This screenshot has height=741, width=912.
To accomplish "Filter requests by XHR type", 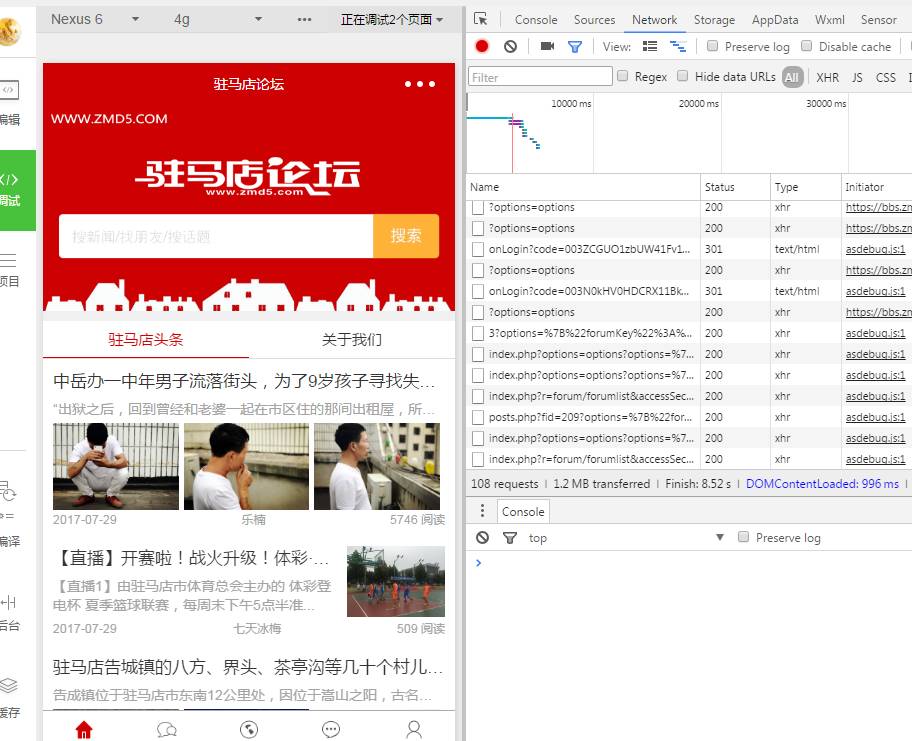I will point(827,77).
